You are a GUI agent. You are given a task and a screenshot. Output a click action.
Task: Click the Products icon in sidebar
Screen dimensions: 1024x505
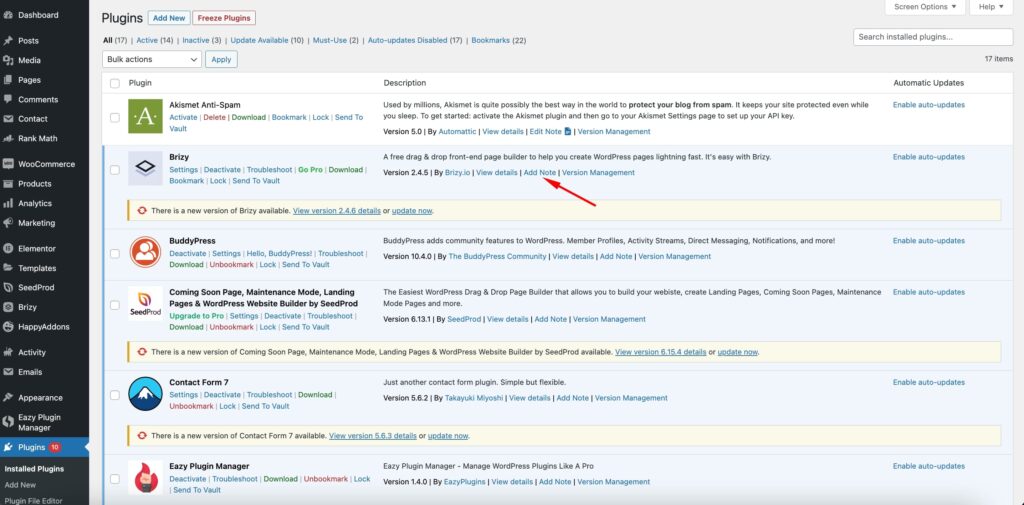(x=8, y=184)
